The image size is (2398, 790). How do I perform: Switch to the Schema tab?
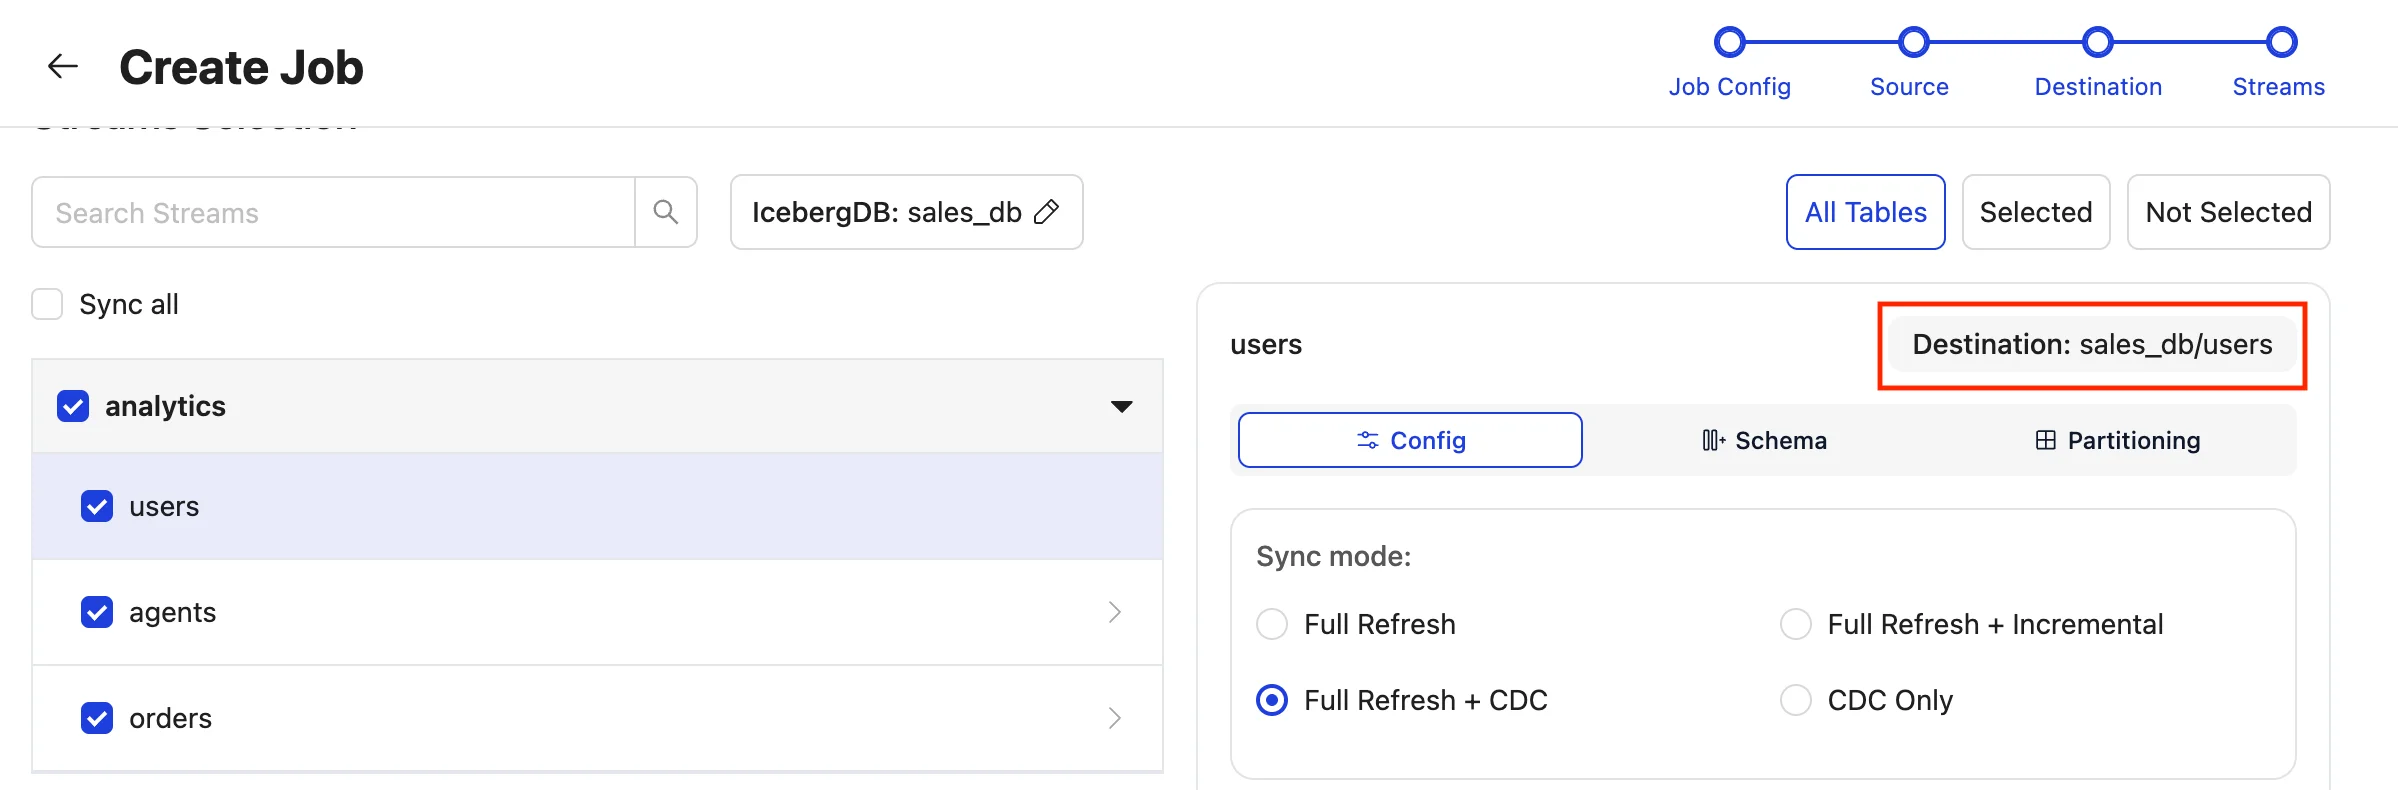click(1765, 440)
